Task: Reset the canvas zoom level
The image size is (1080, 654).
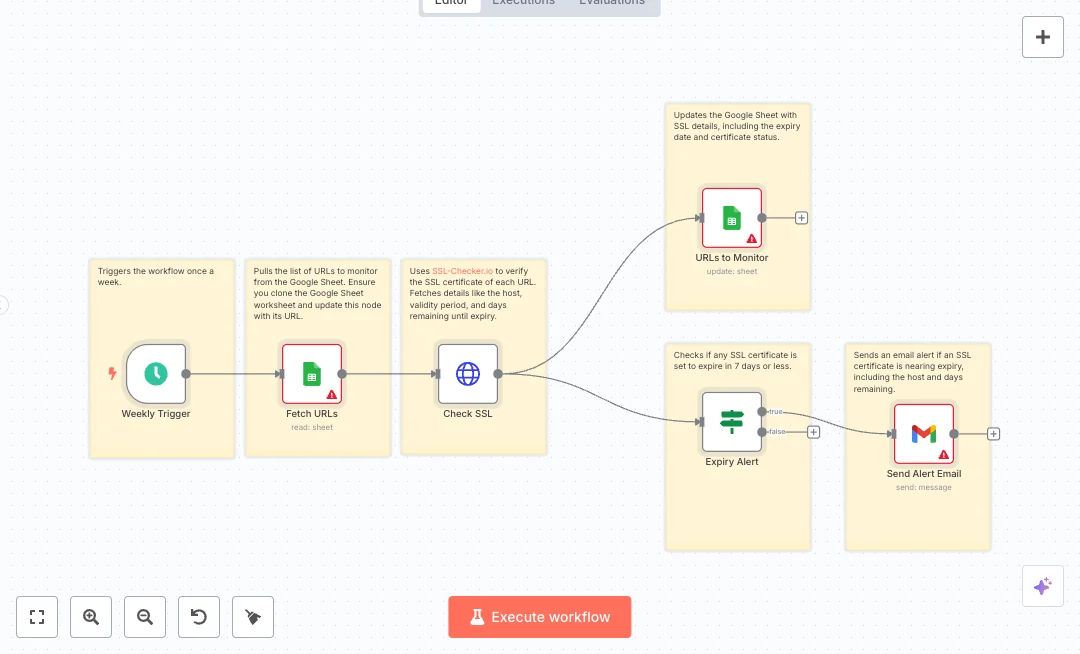Action: (199, 617)
